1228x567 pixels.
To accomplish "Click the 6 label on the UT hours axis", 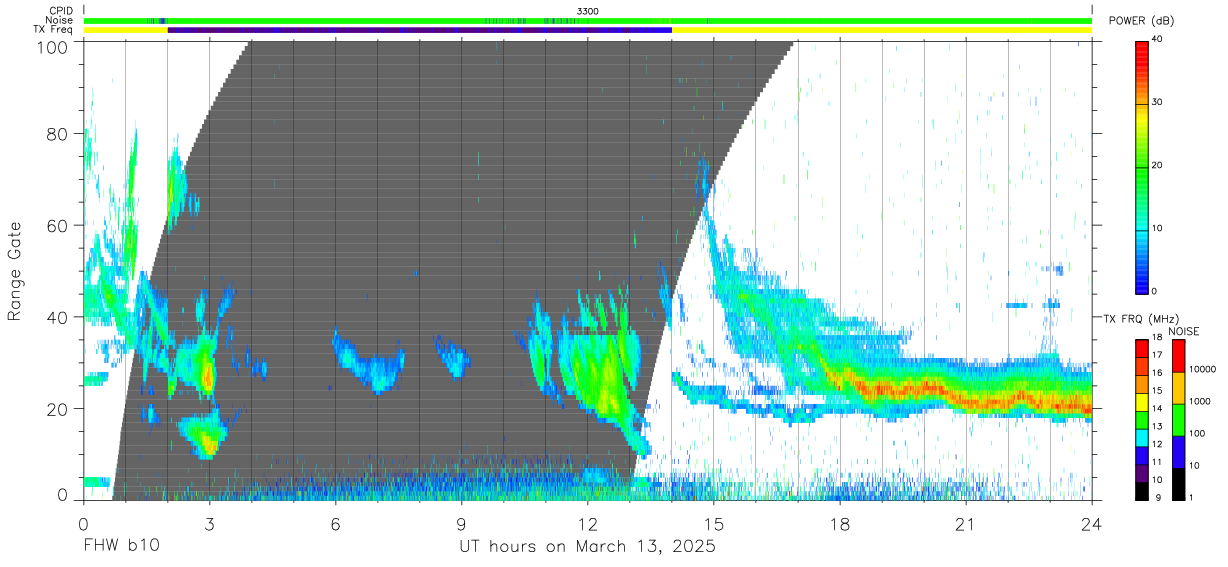I will 335,524.
